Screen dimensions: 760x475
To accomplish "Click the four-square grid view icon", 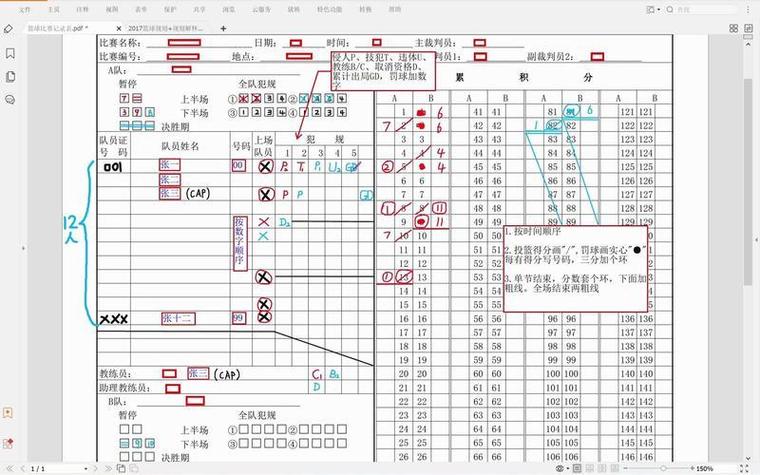I will [734, 29].
